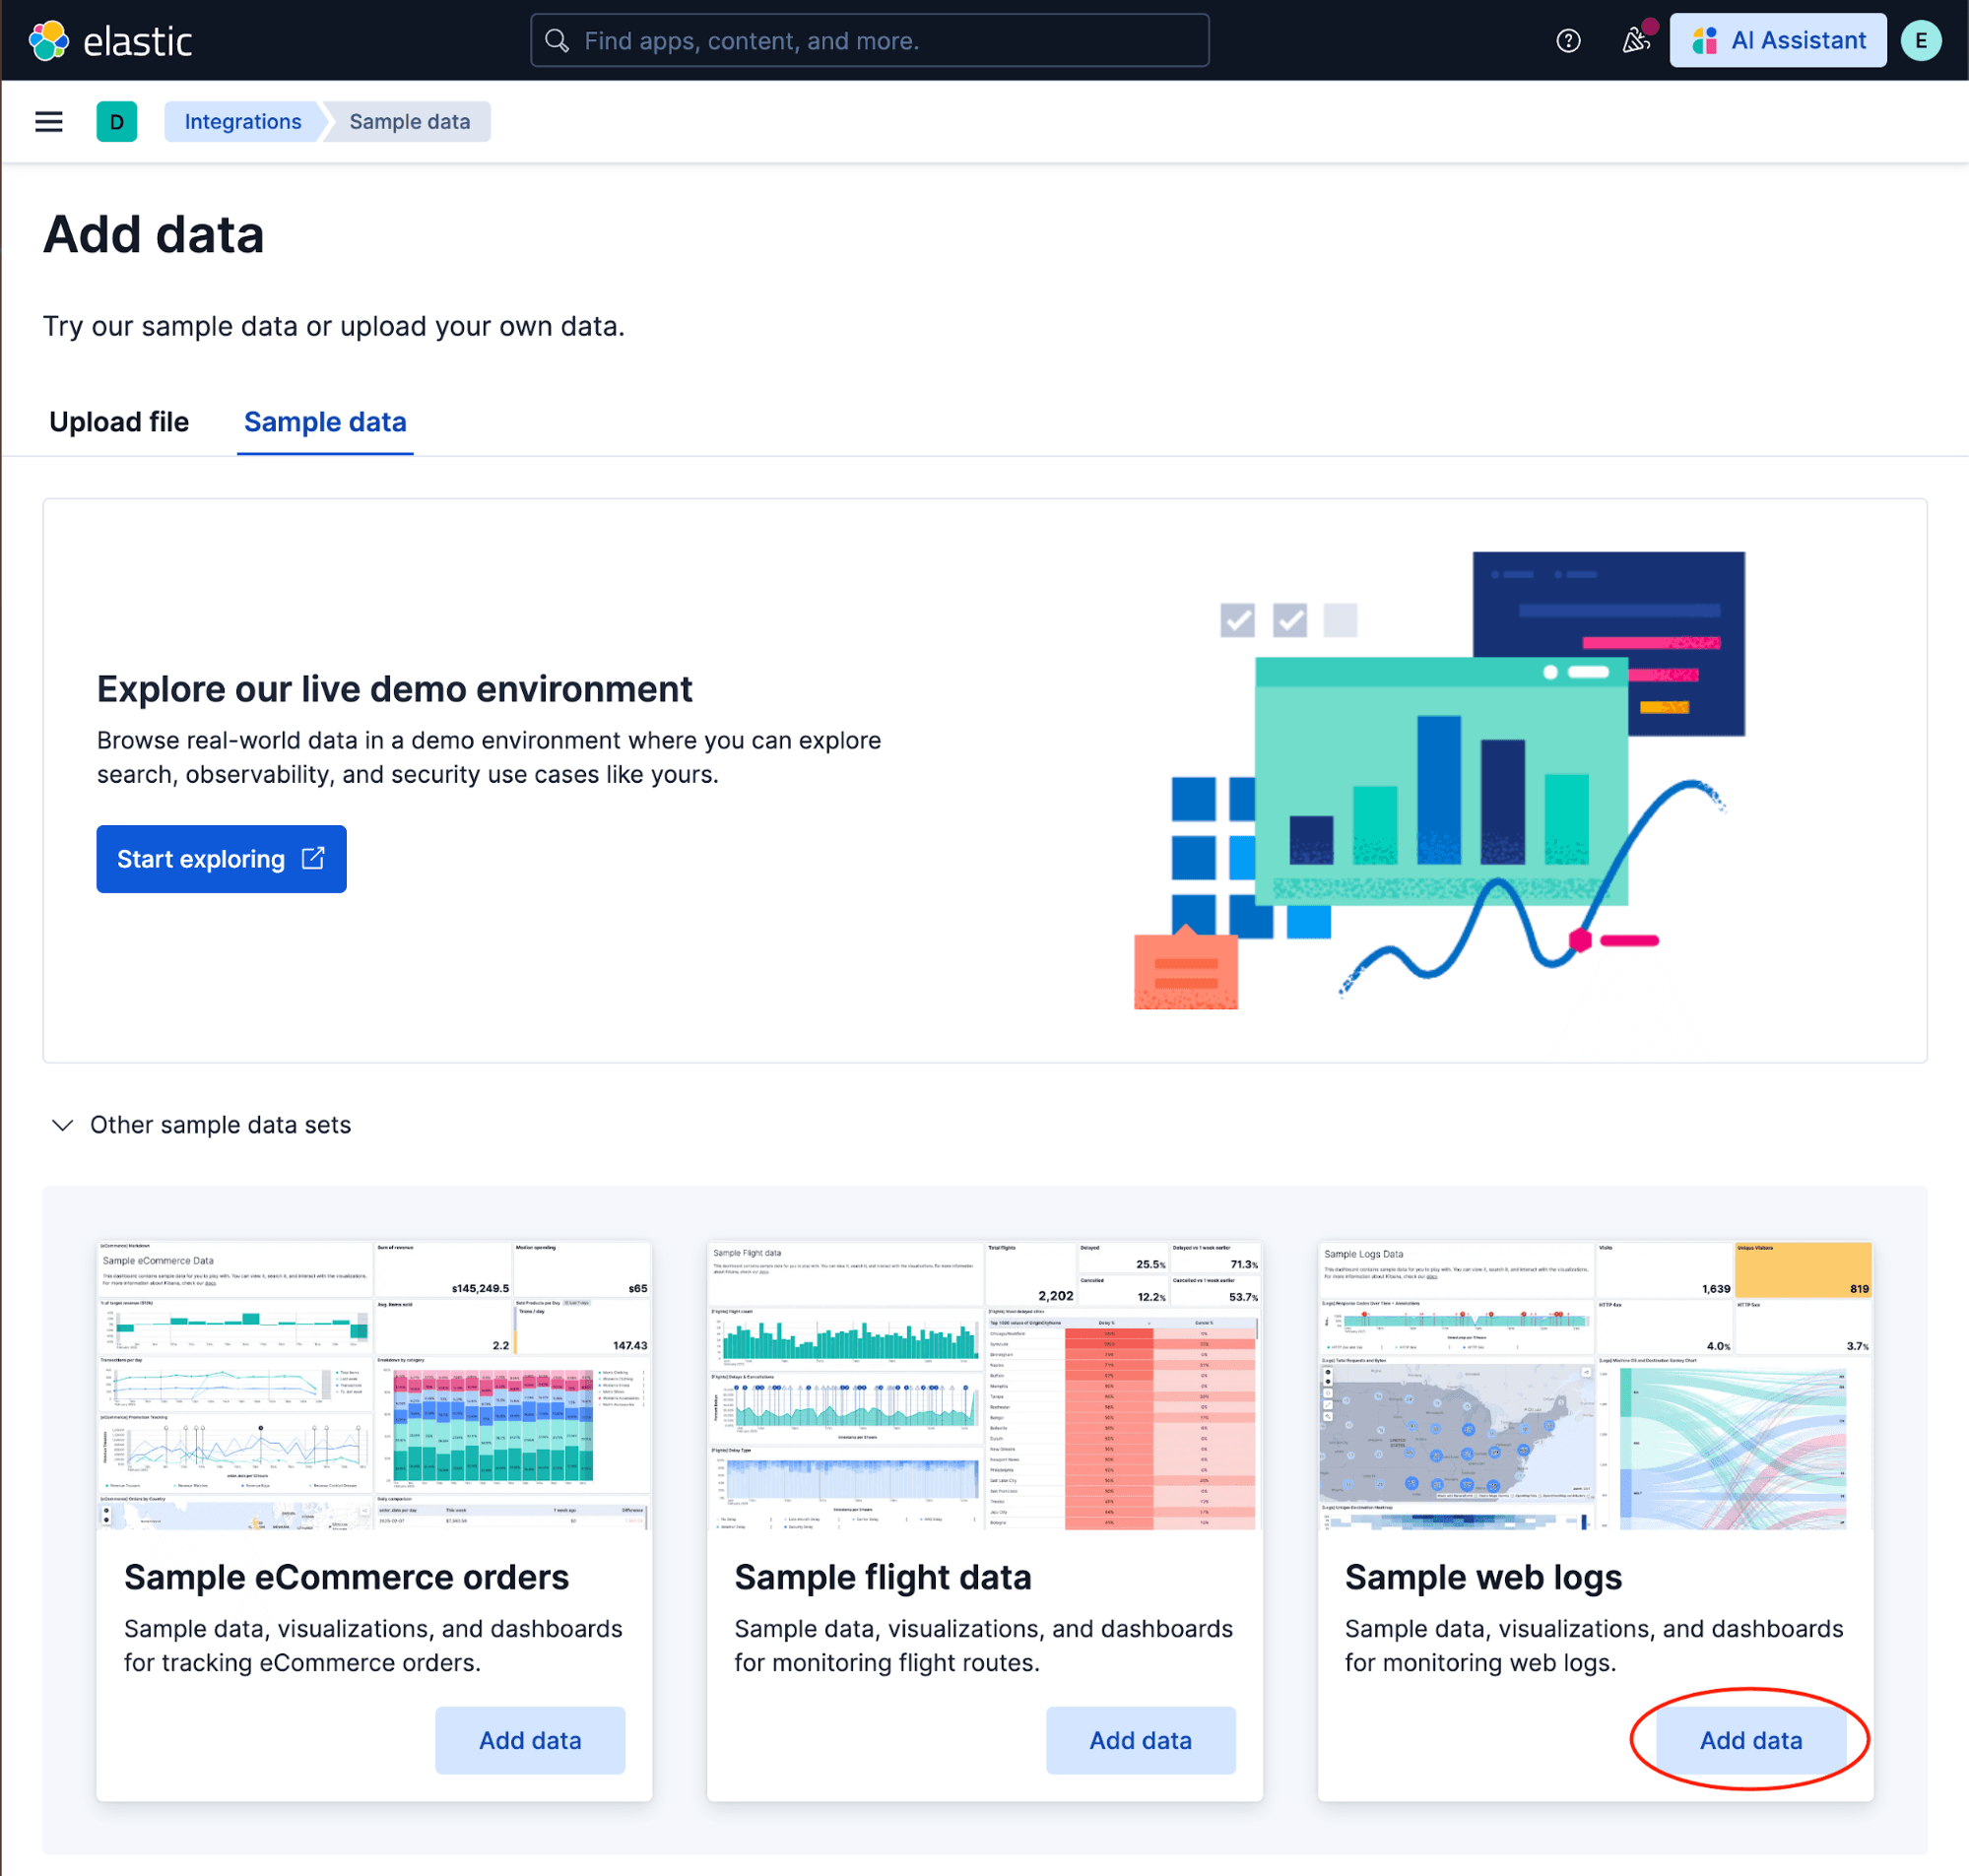
Task: Add data for Sample eCommerce orders
Action: click(x=530, y=1740)
